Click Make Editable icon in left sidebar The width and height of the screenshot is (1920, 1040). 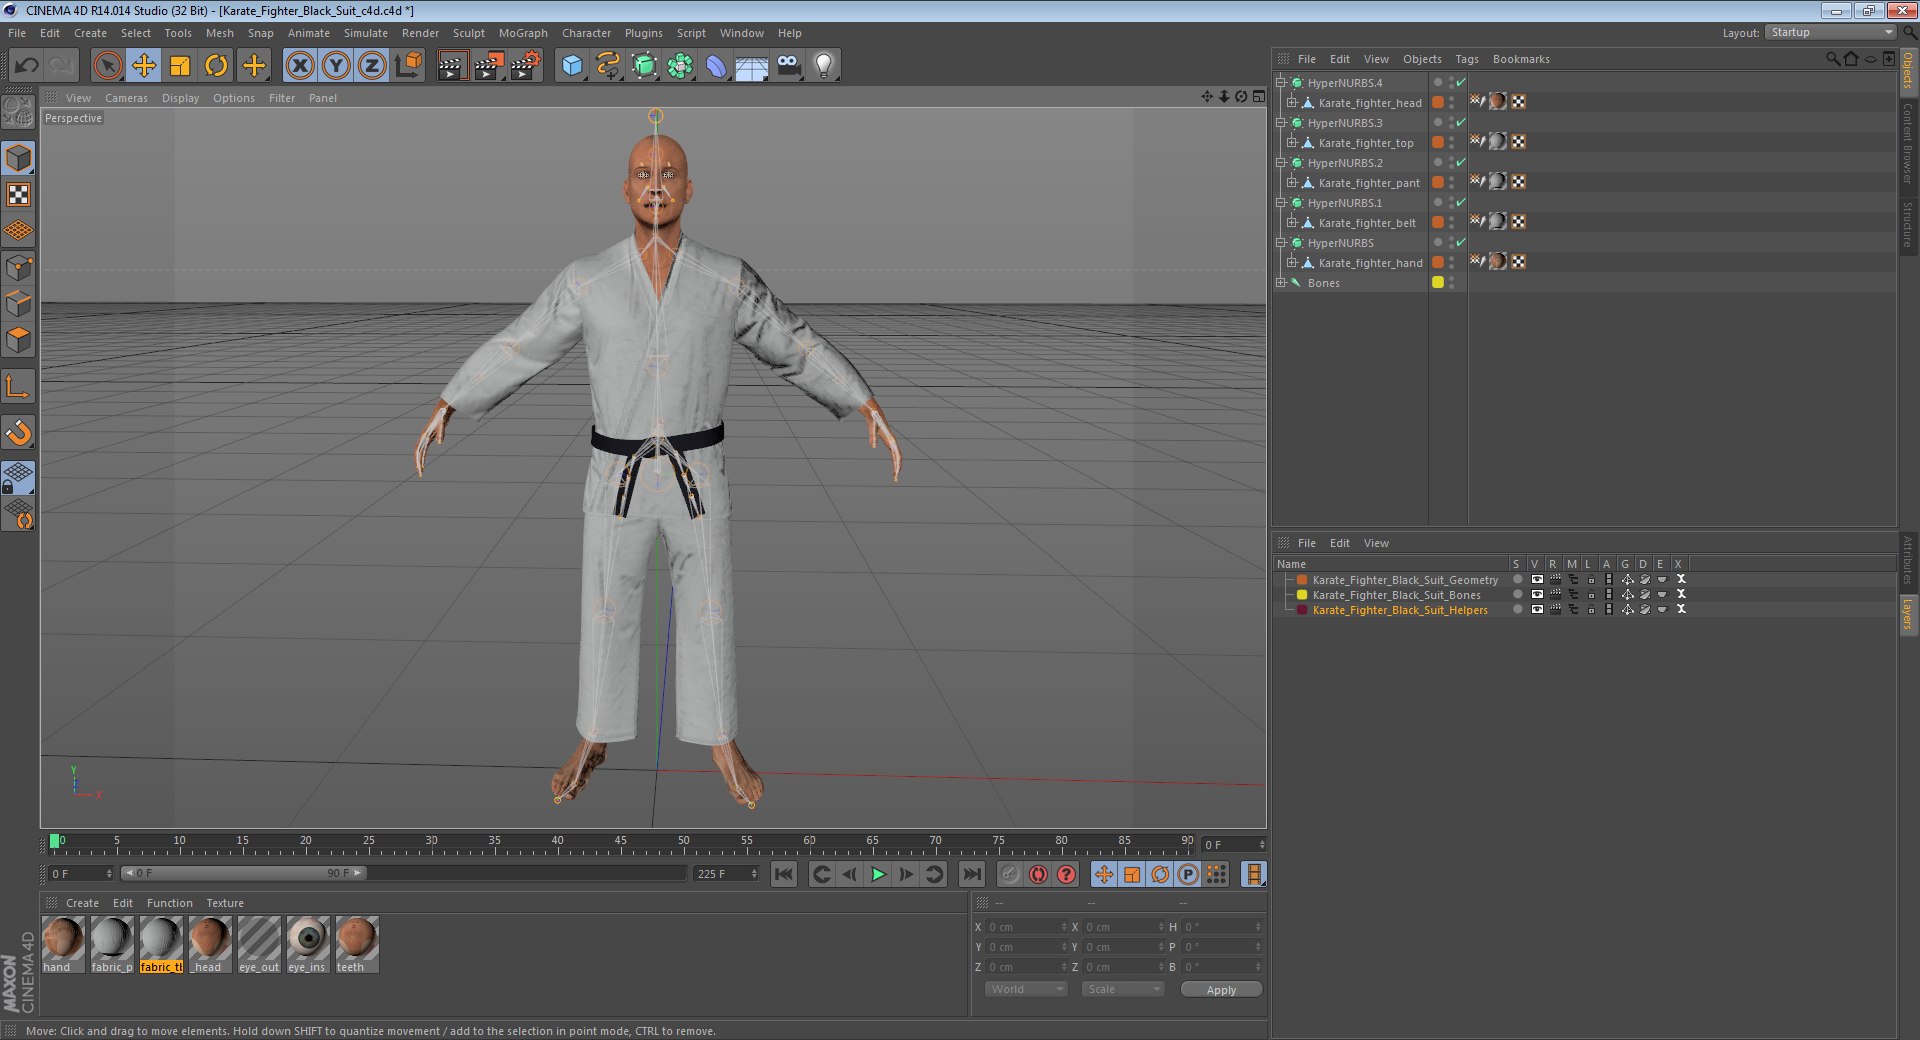click(18, 112)
